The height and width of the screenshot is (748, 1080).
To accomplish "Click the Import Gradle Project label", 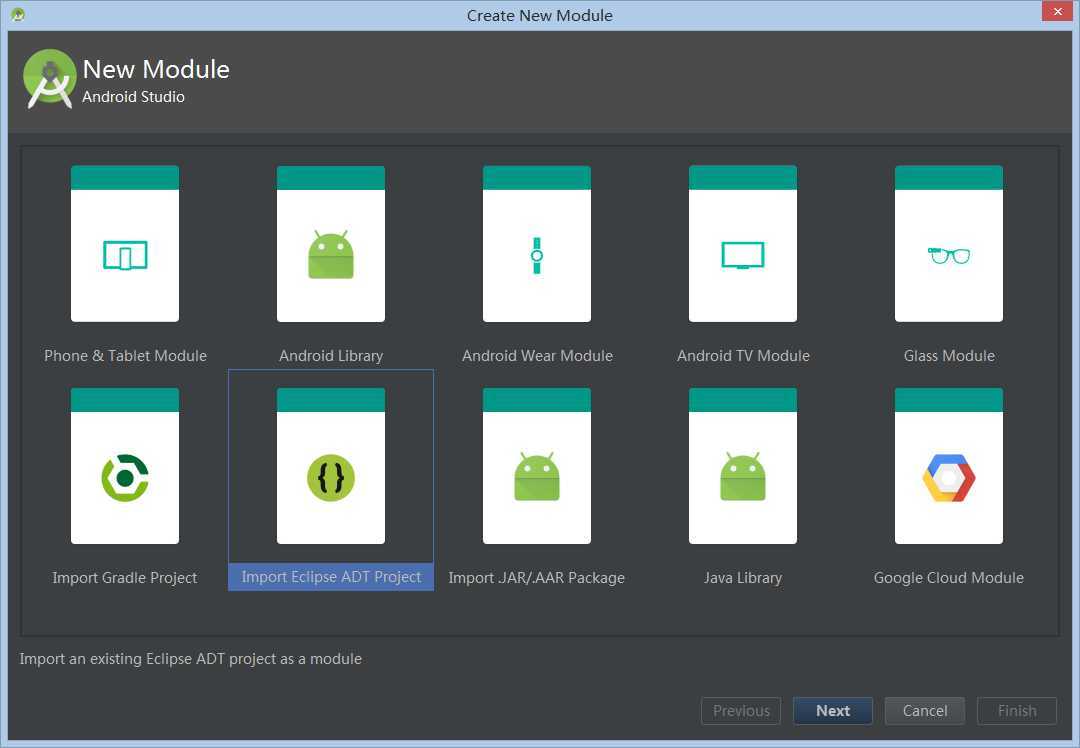I will click(125, 578).
